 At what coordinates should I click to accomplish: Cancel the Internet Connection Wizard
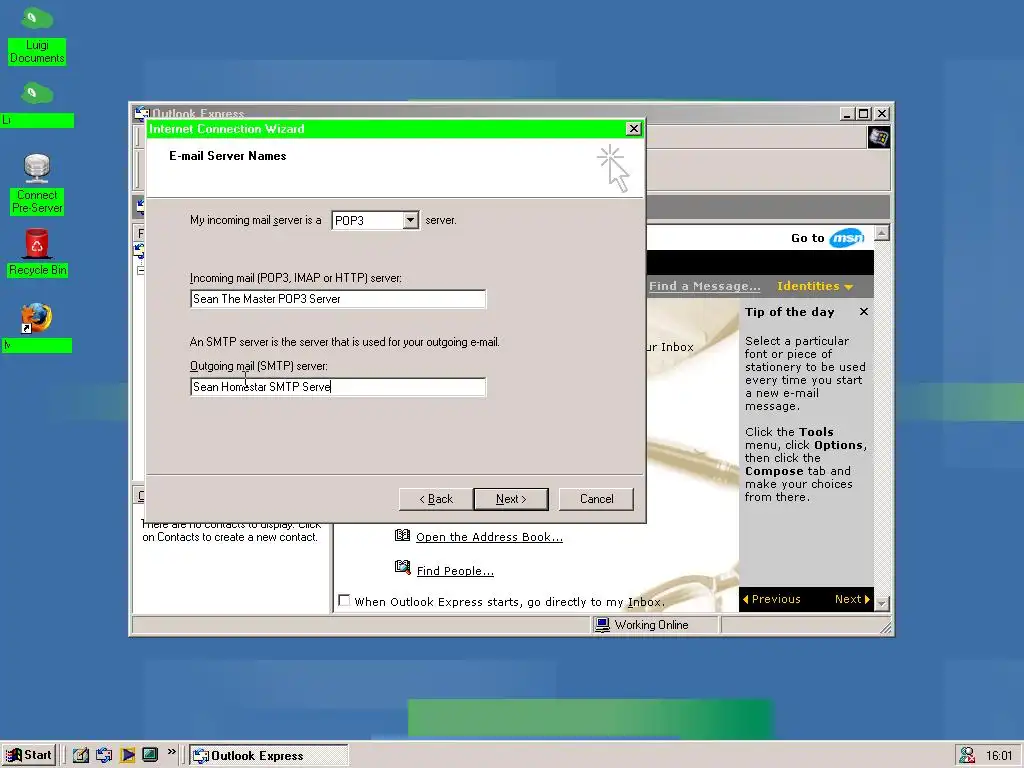point(596,499)
